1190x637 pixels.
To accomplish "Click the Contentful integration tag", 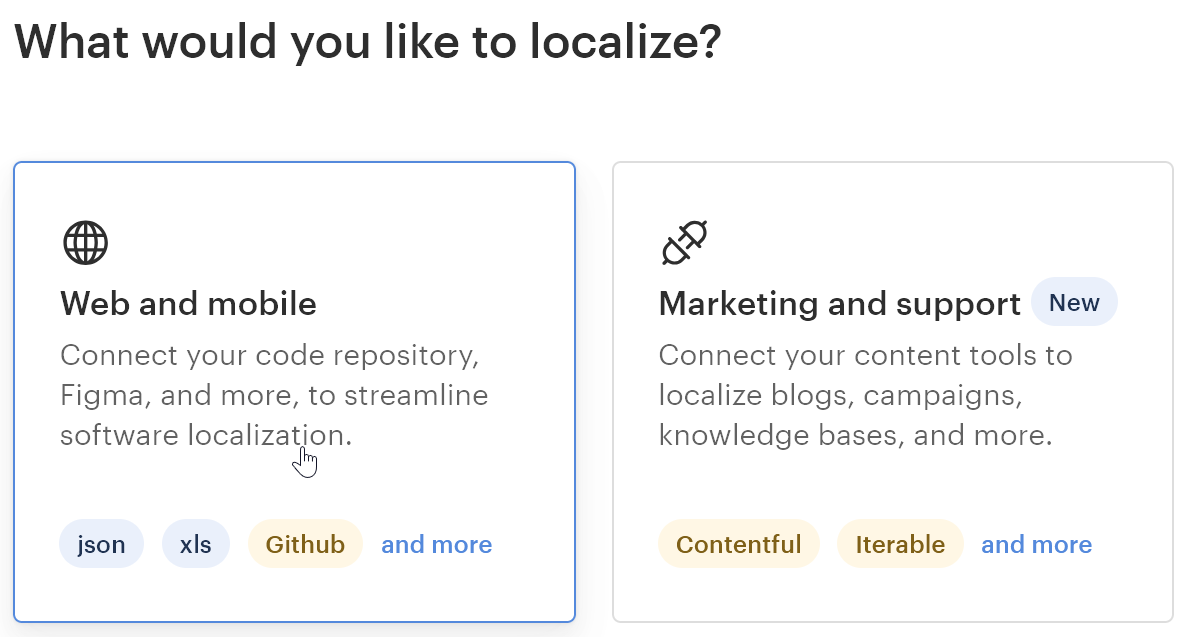I will click(738, 545).
